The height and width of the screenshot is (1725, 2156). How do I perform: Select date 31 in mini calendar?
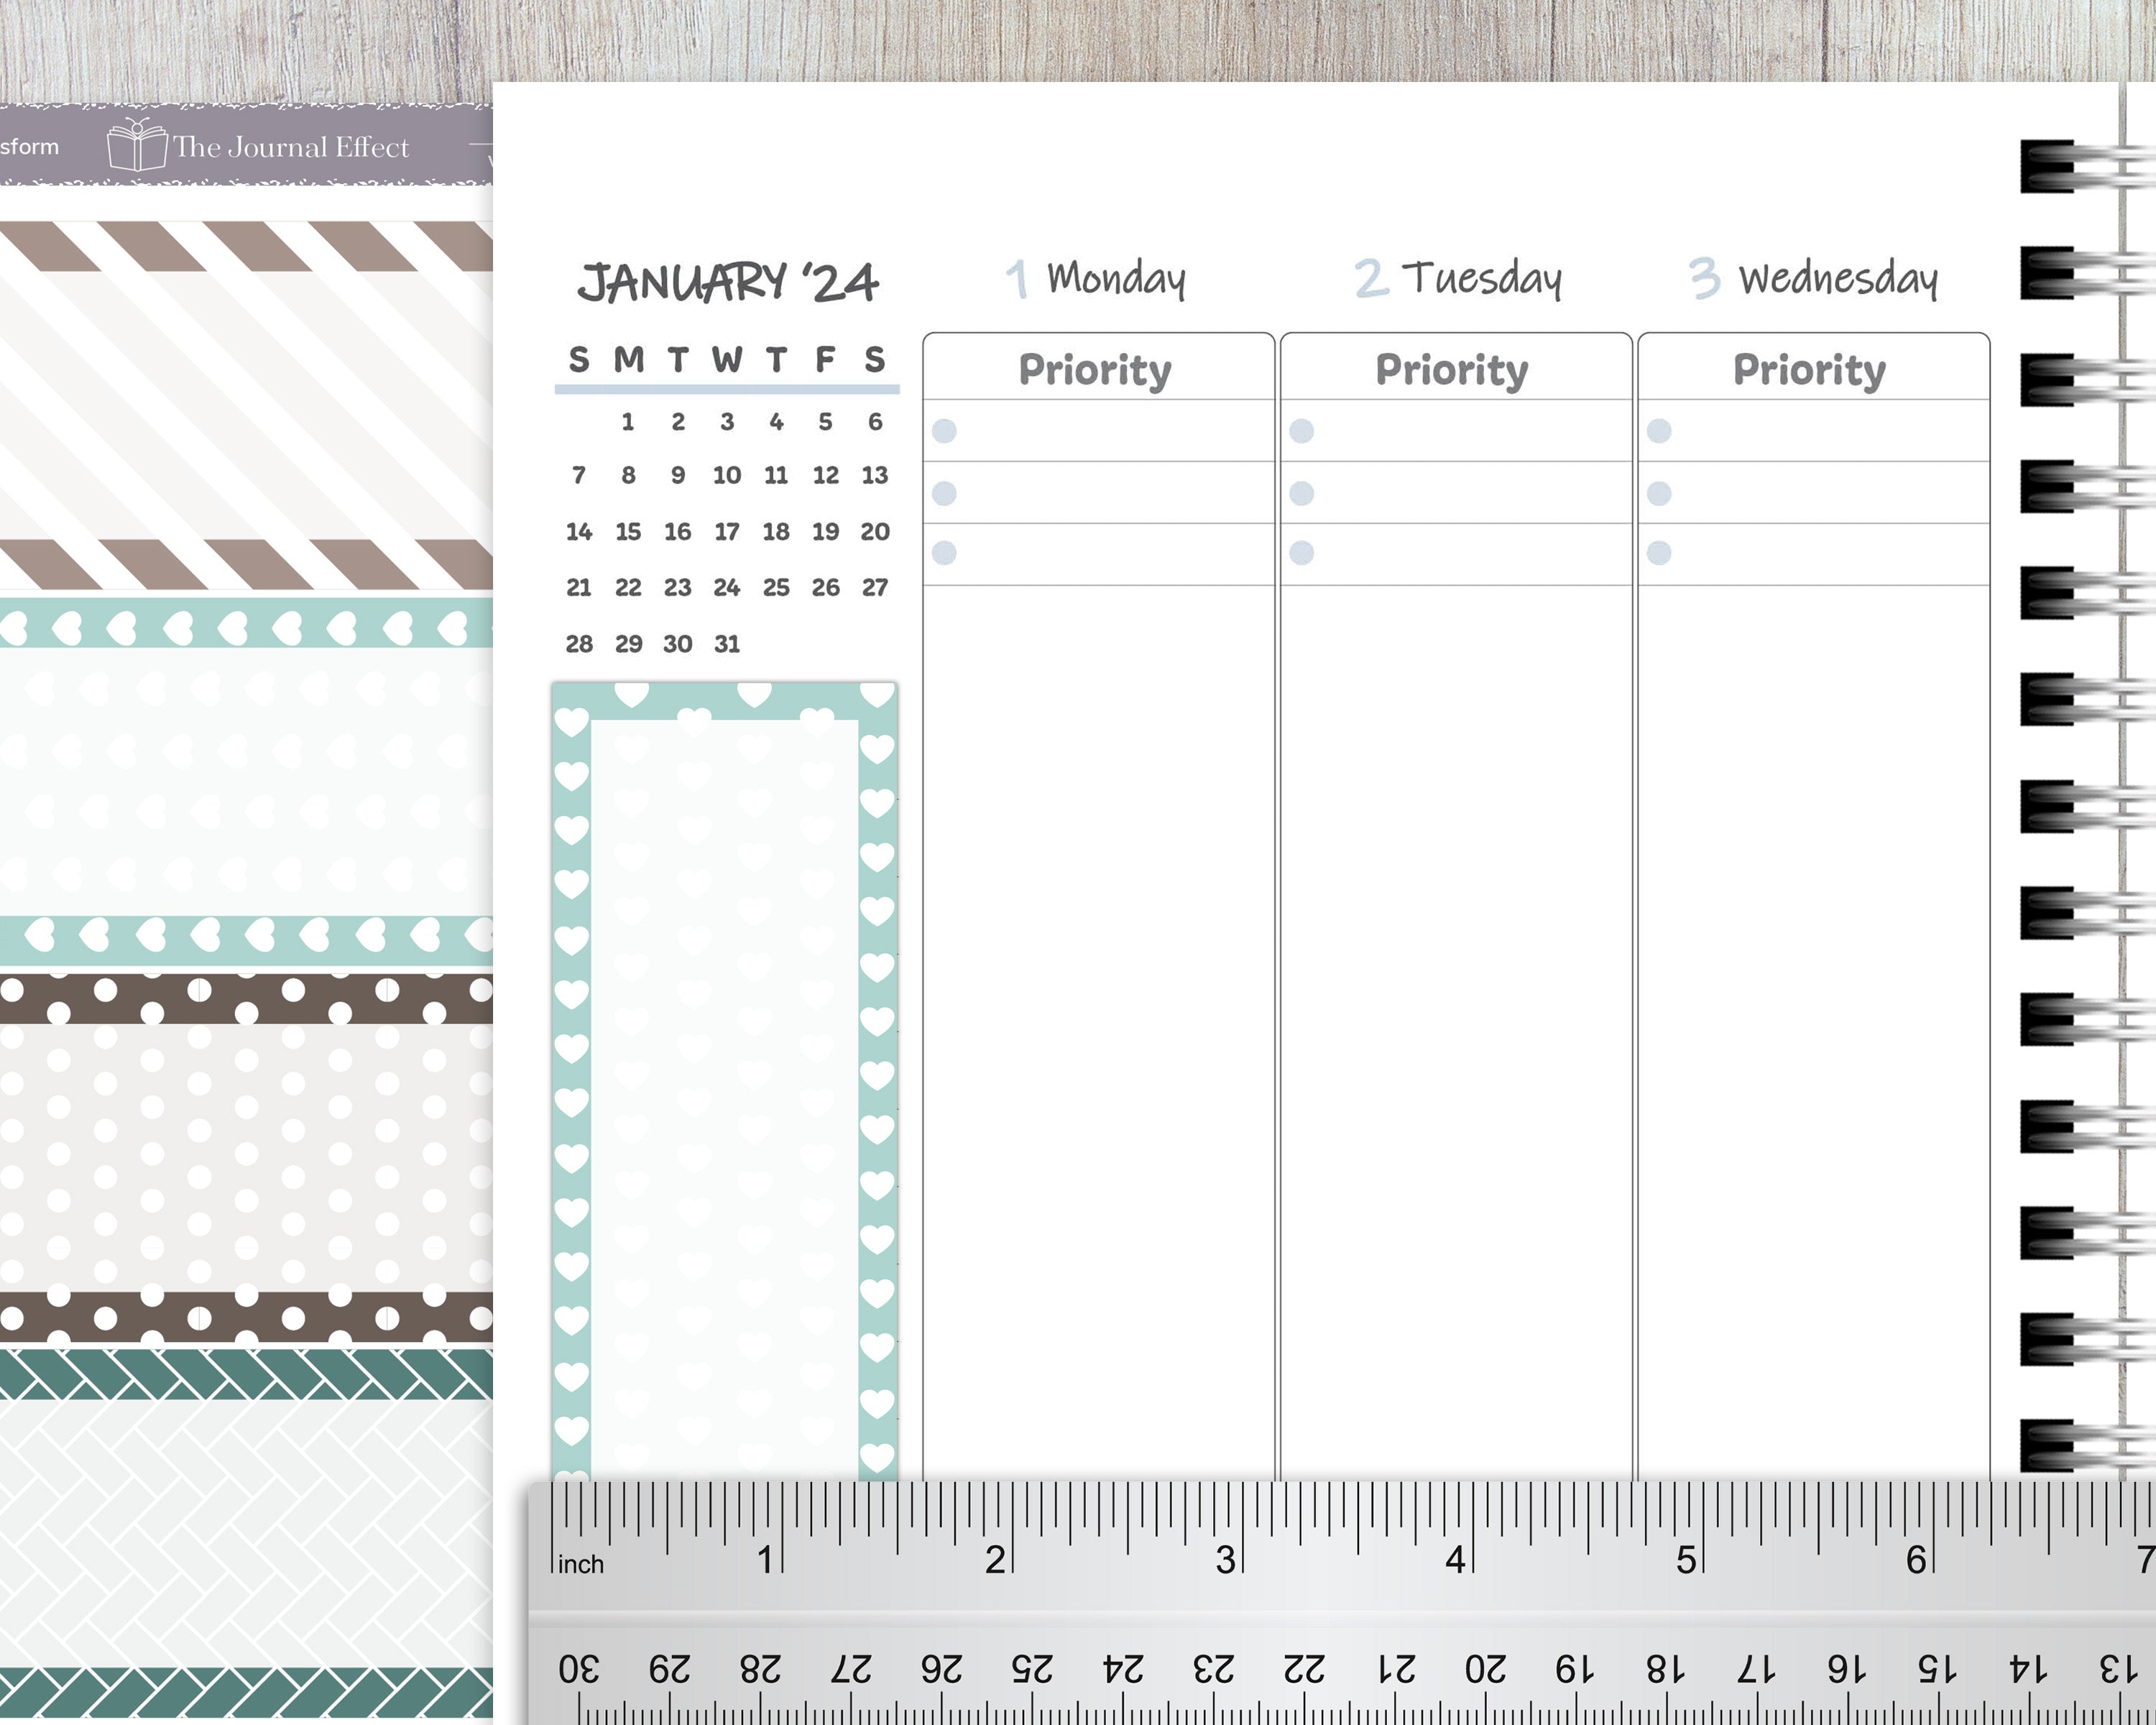pyautogui.click(x=727, y=644)
